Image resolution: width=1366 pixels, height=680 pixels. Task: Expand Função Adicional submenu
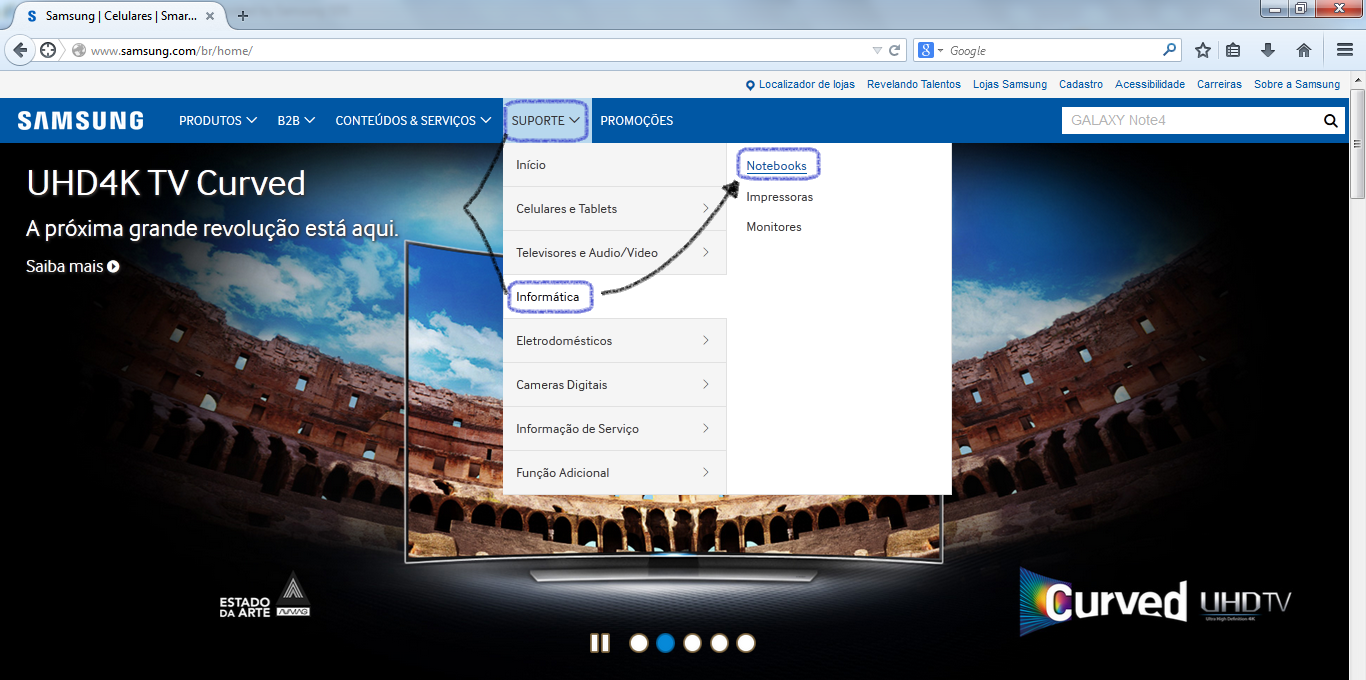pyautogui.click(x=615, y=473)
